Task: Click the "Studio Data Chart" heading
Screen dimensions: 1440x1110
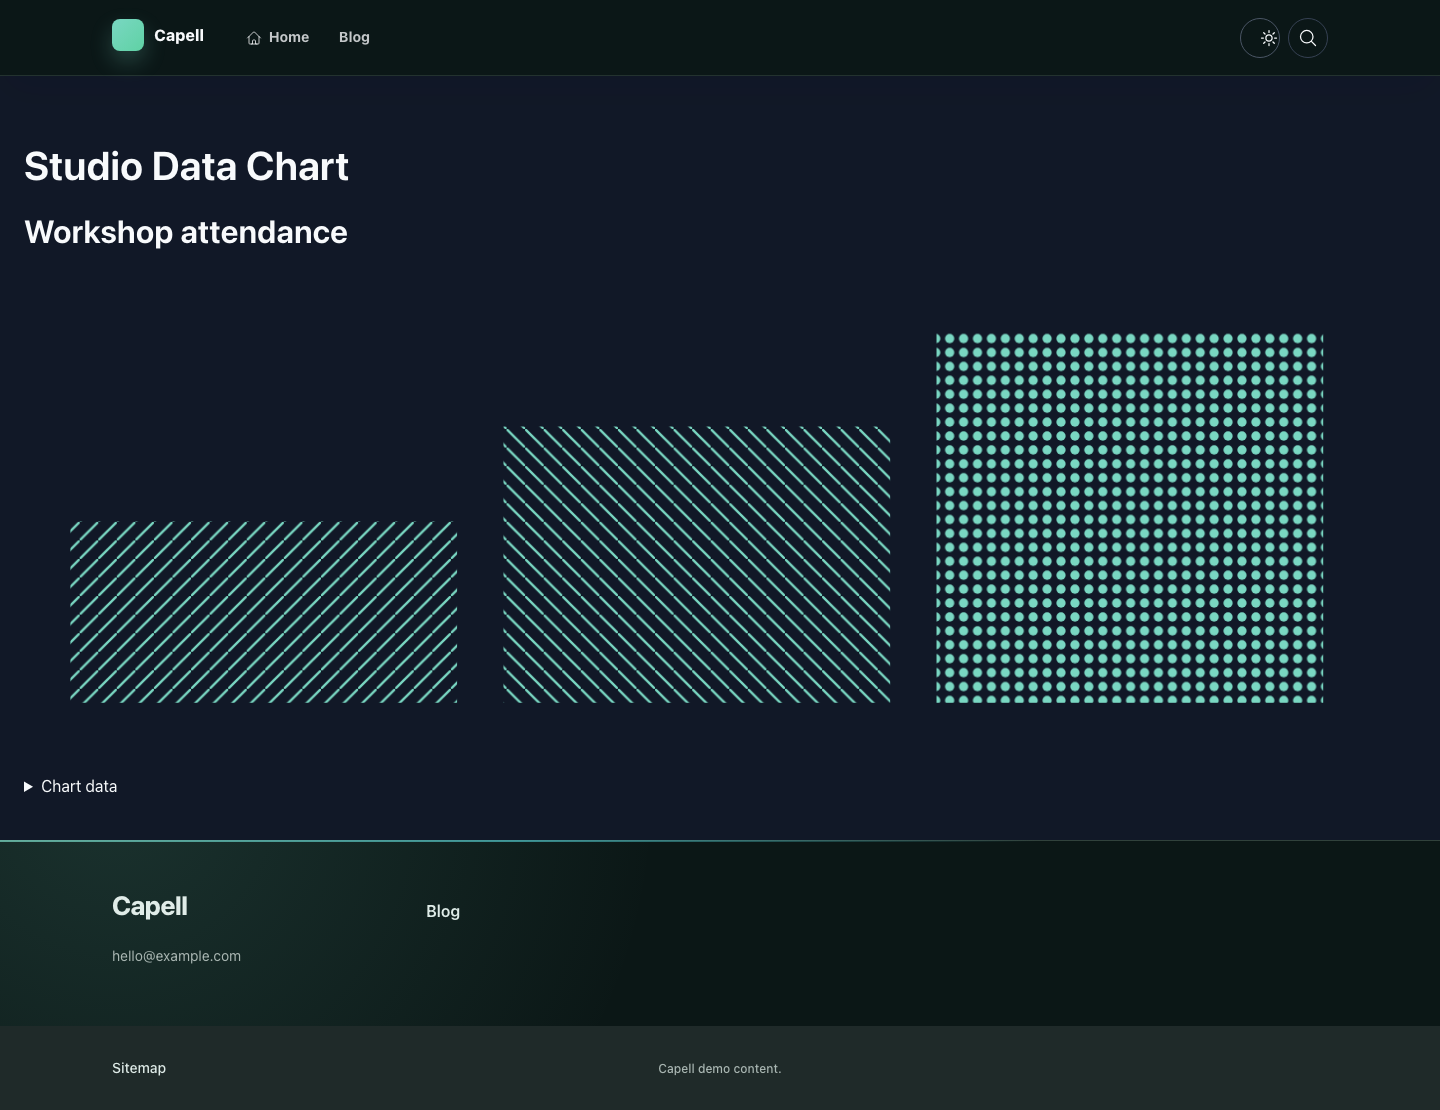Action: pos(186,166)
